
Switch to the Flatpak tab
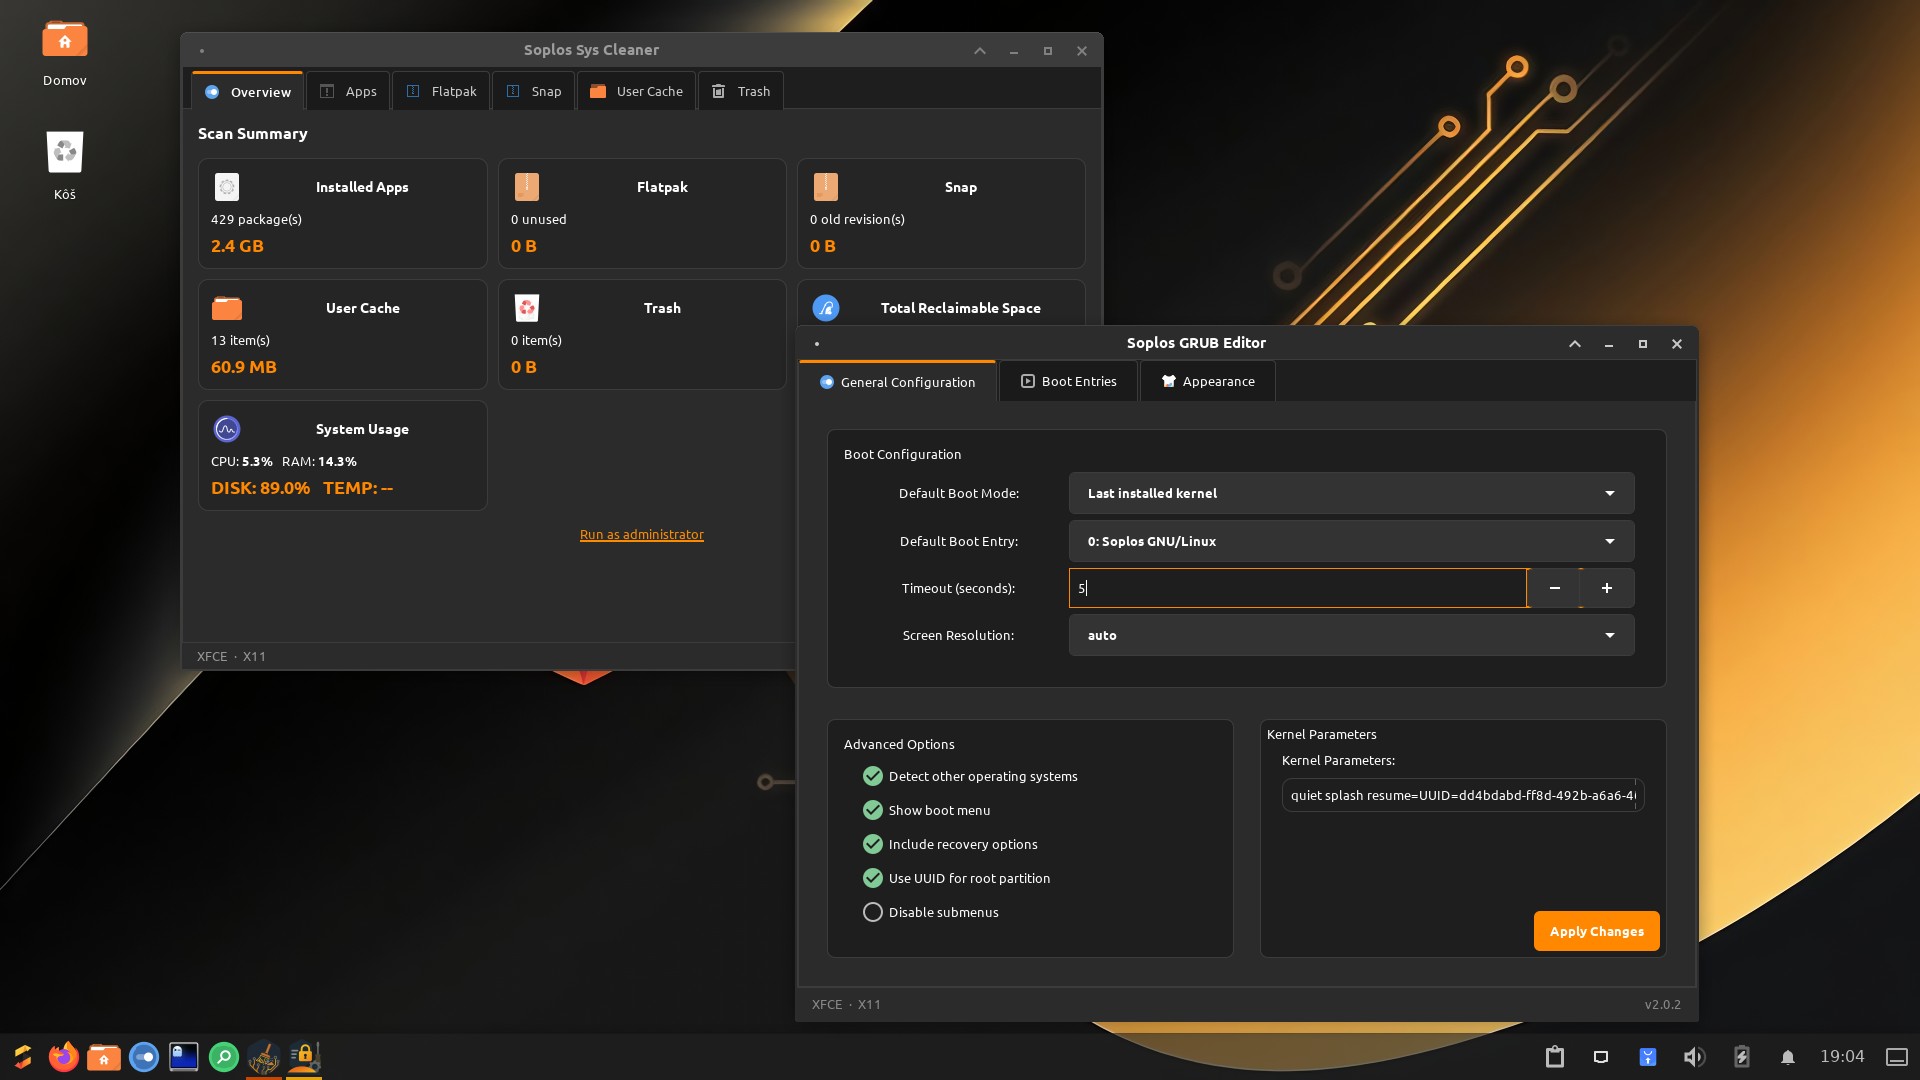click(x=441, y=91)
